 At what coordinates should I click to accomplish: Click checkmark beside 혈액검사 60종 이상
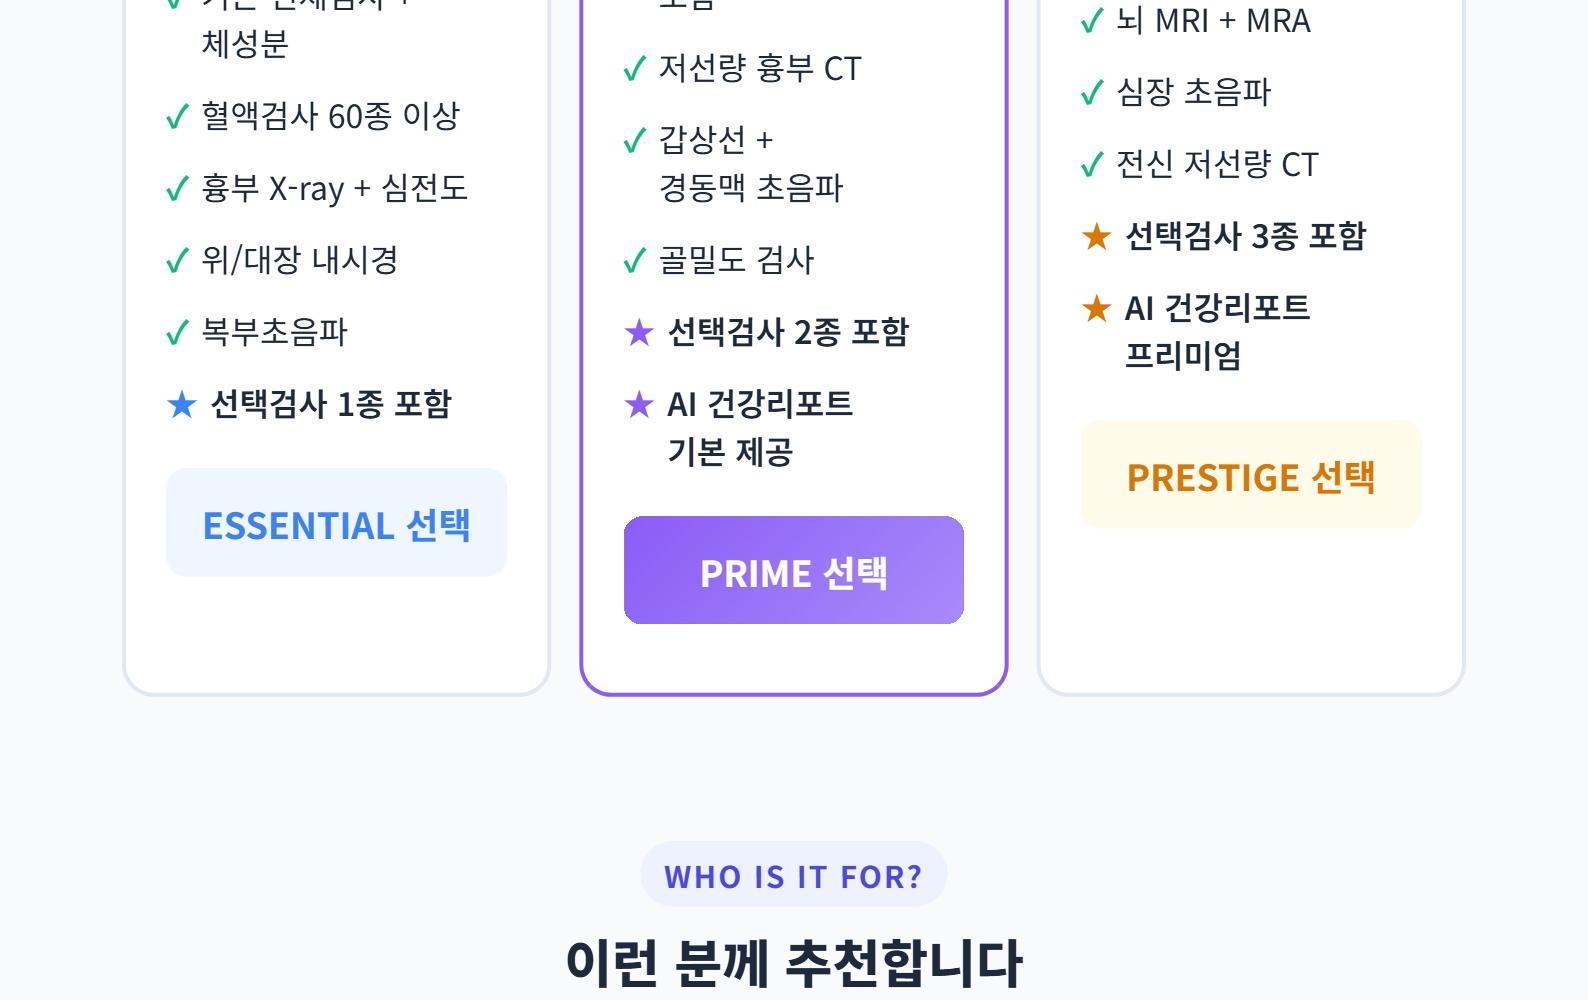point(177,117)
